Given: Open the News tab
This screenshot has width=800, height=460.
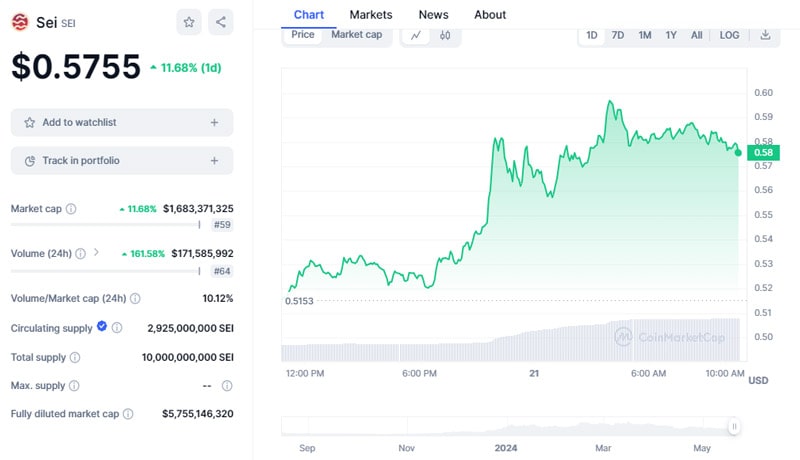Looking at the screenshot, I should (x=433, y=15).
